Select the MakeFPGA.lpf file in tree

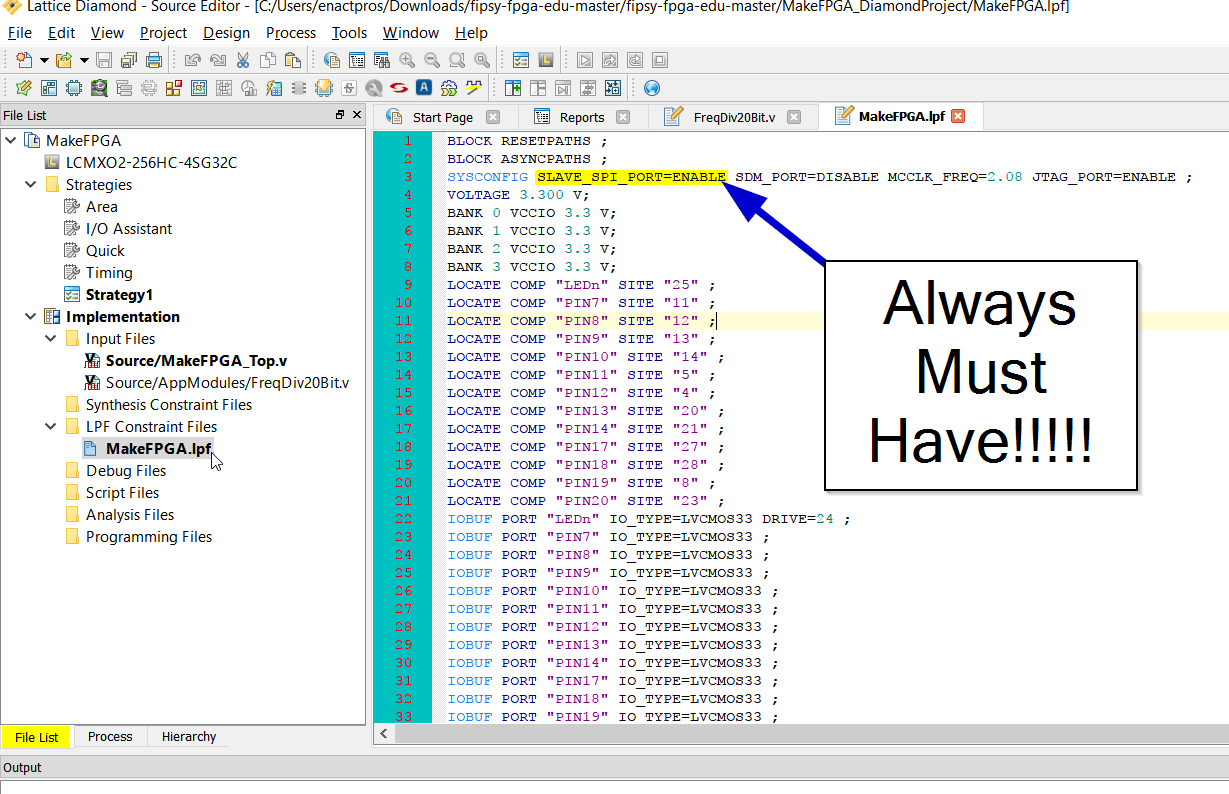tap(158, 449)
